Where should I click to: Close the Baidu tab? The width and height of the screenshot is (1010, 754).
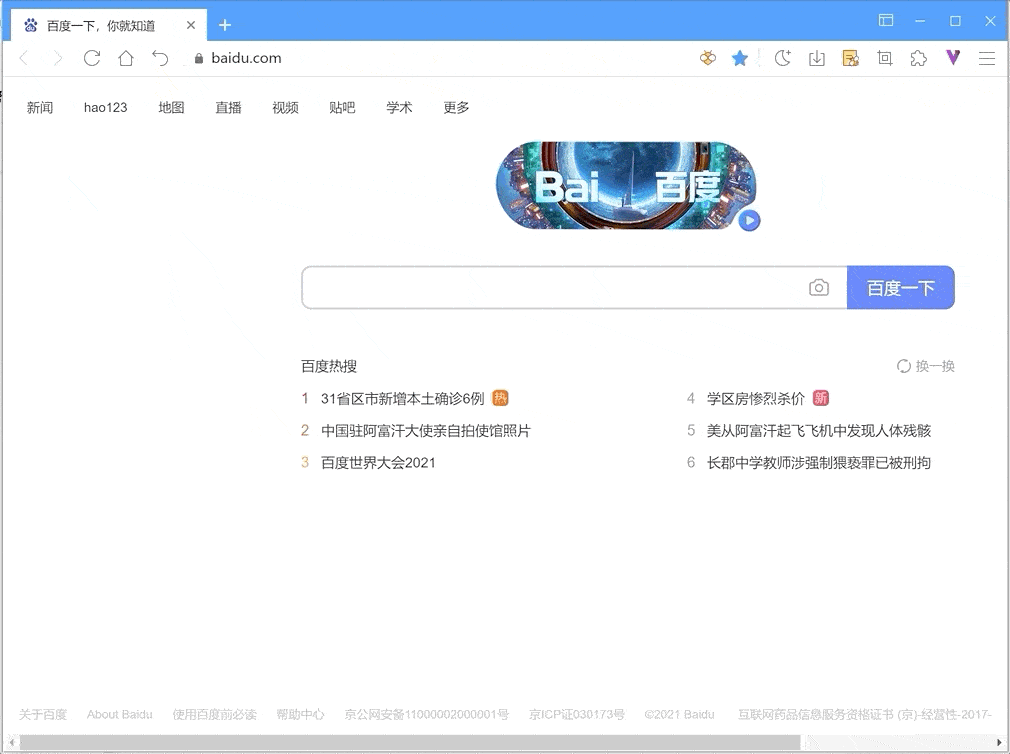point(191,25)
